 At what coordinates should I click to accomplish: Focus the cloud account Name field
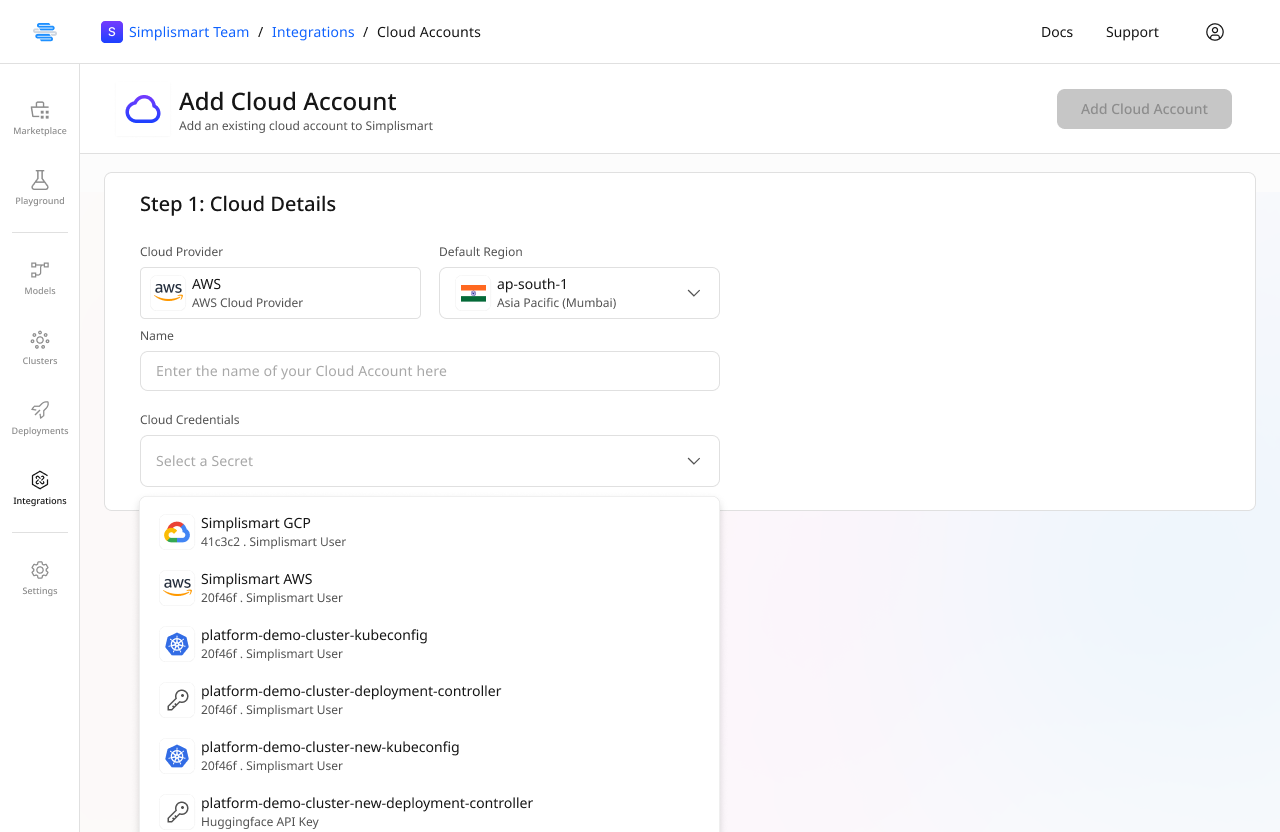tap(430, 371)
